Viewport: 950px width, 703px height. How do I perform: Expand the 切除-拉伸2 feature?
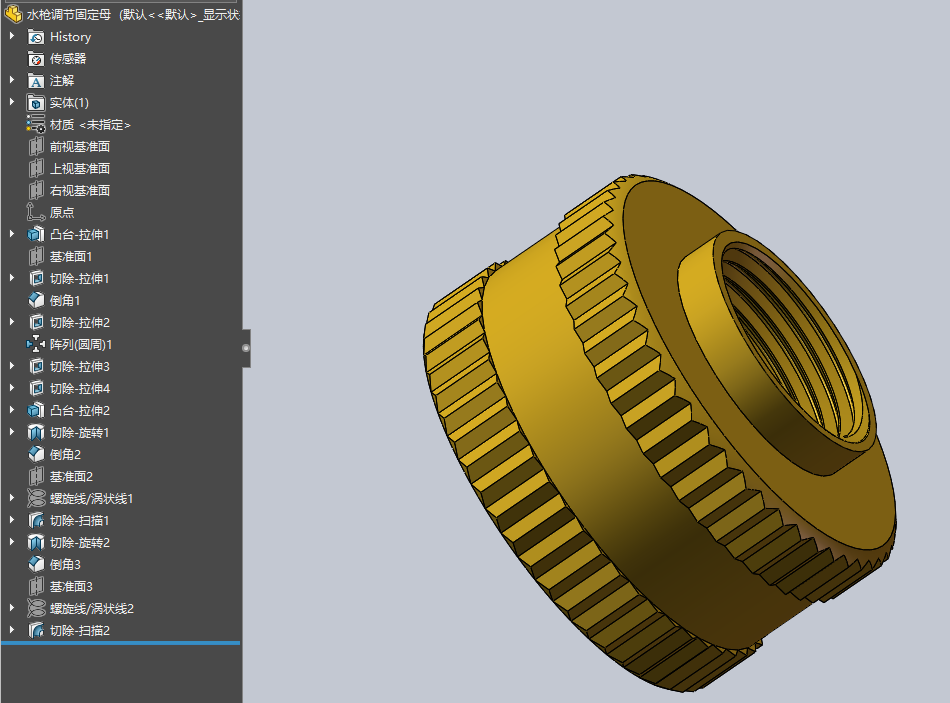point(12,322)
